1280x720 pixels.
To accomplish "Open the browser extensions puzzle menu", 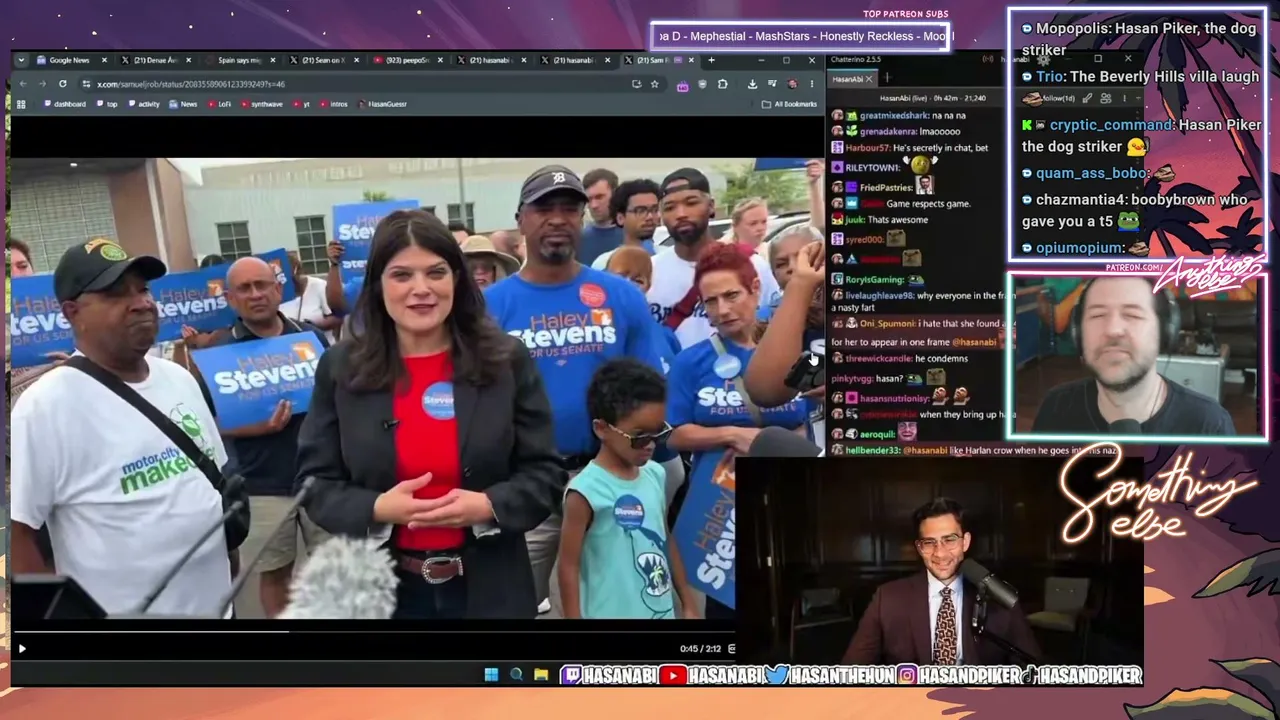I will (722, 84).
